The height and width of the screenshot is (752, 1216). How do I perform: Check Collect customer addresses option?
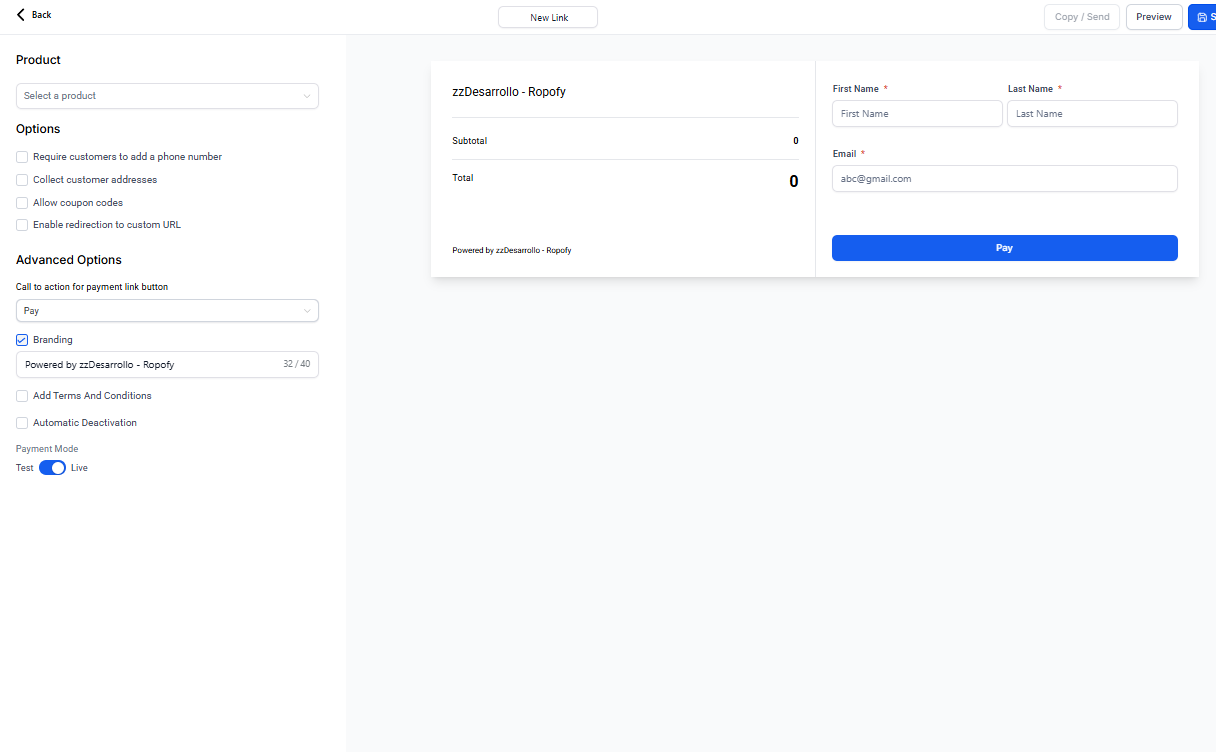[x=22, y=180]
